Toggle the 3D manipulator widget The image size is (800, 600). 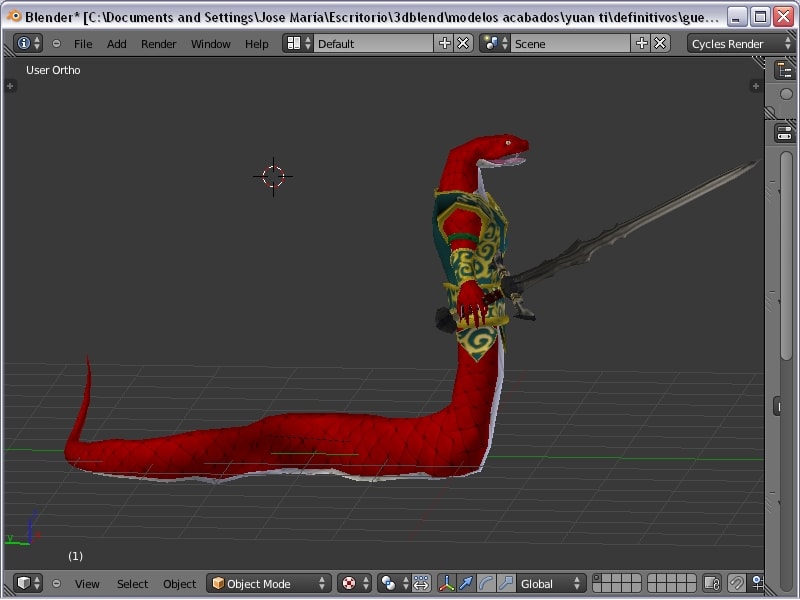(x=446, y=583)
